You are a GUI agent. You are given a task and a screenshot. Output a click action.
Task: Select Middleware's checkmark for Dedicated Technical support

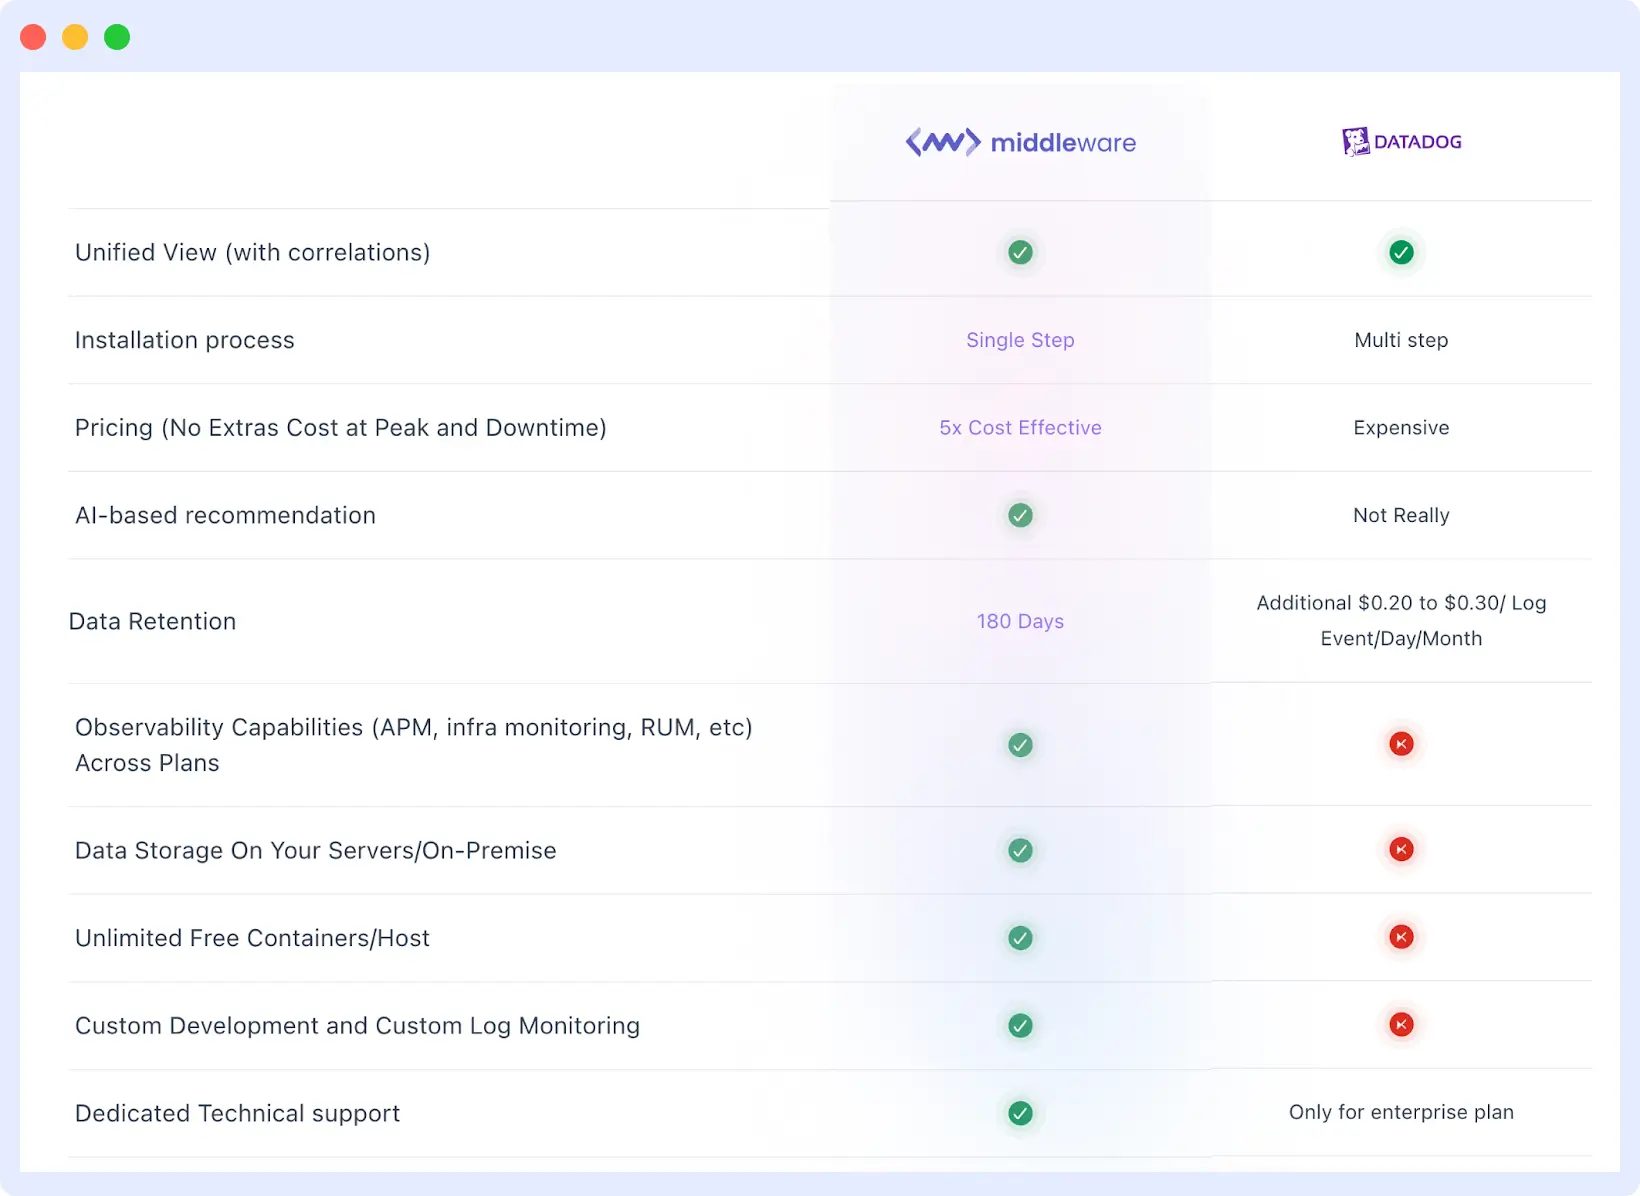click(x=1020, y=1113)
